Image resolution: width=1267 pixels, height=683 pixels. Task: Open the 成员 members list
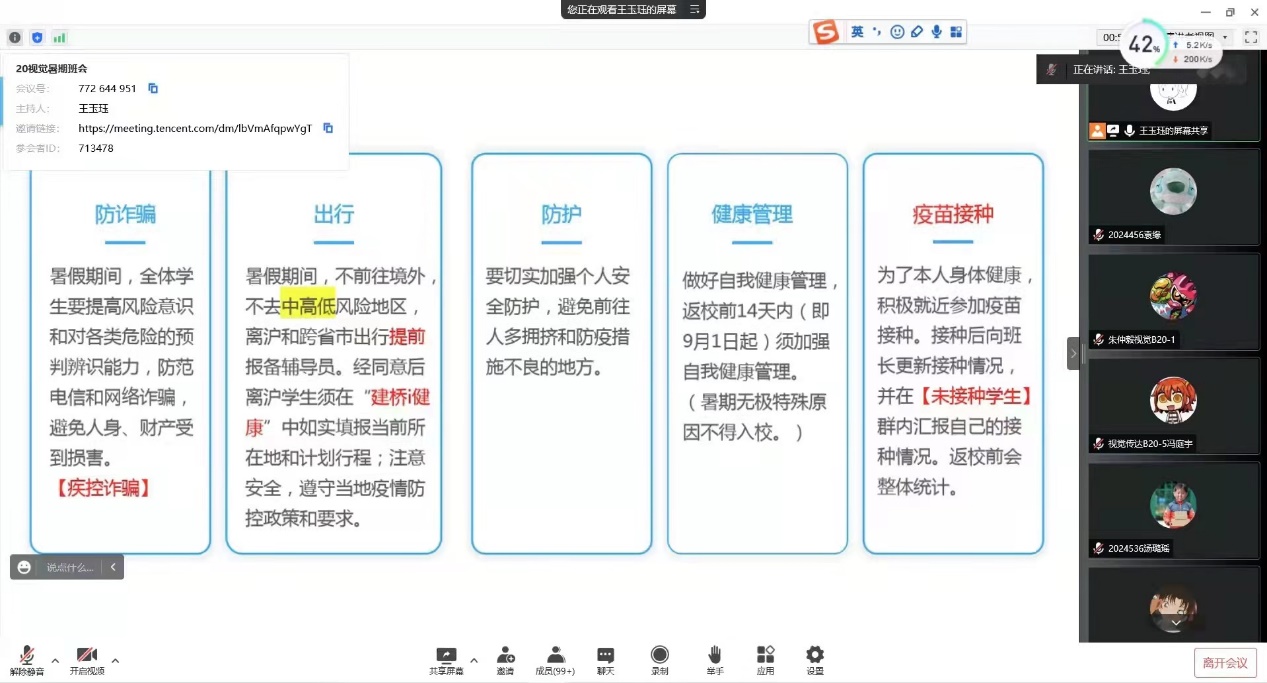555,660
